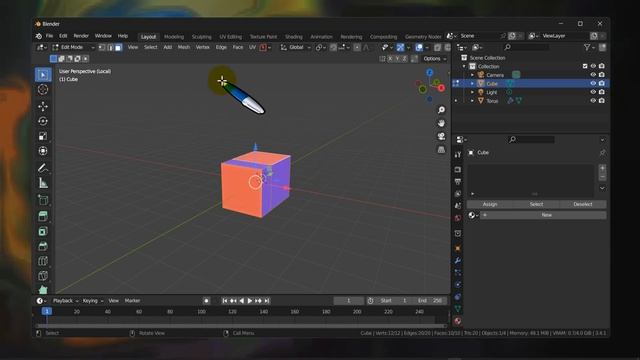Open the Vertex menu
This screenshot has height=360, width=640.
202,48
